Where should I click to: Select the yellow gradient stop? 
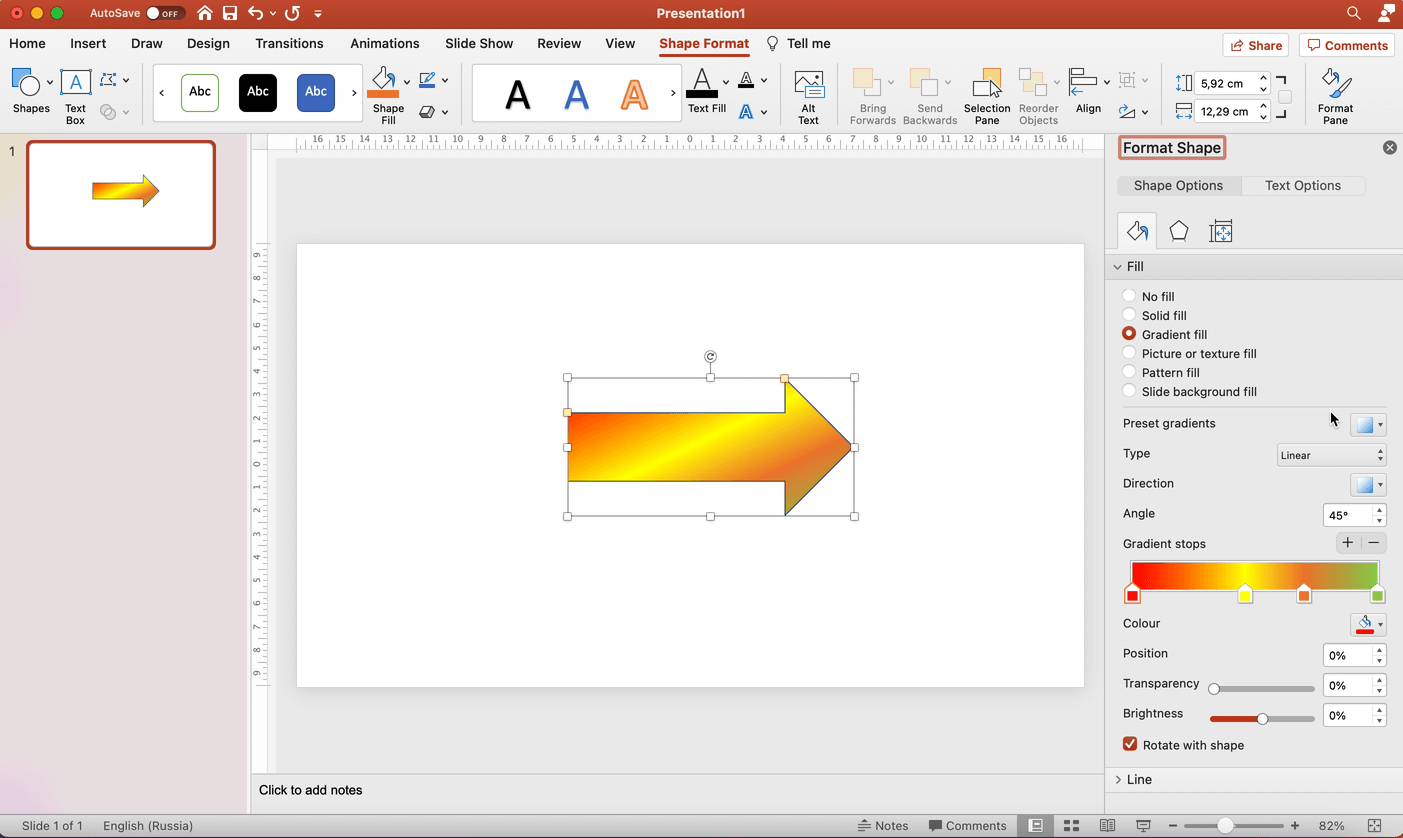(1245, 594)
